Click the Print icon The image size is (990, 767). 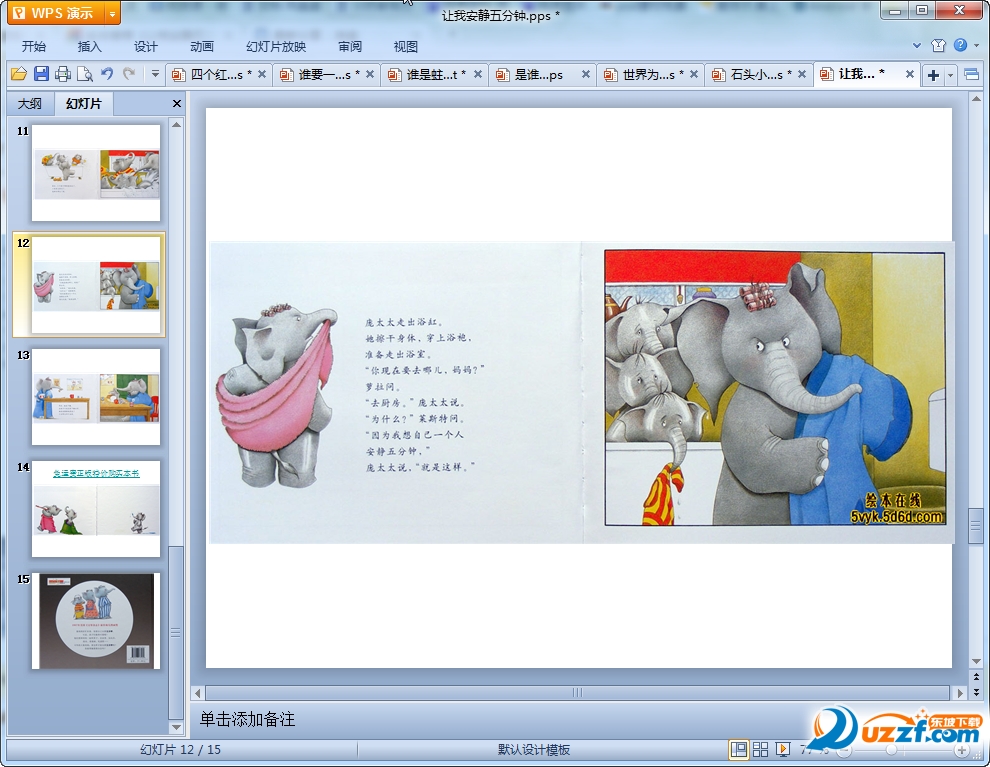pyautogui.click(x=63, y=74)
